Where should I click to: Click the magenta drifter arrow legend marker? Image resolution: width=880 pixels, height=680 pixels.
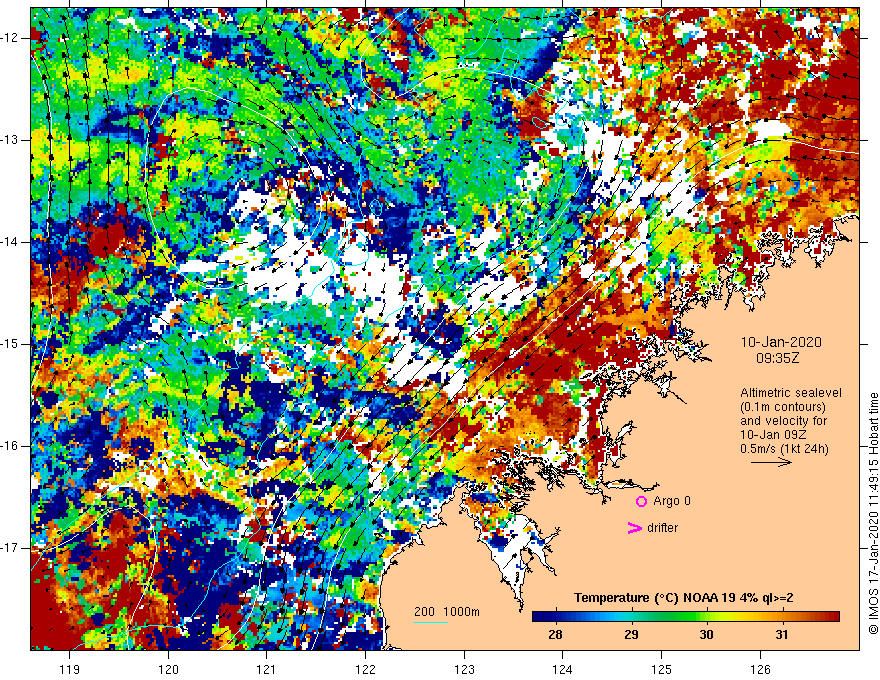(x=635, y=528)
